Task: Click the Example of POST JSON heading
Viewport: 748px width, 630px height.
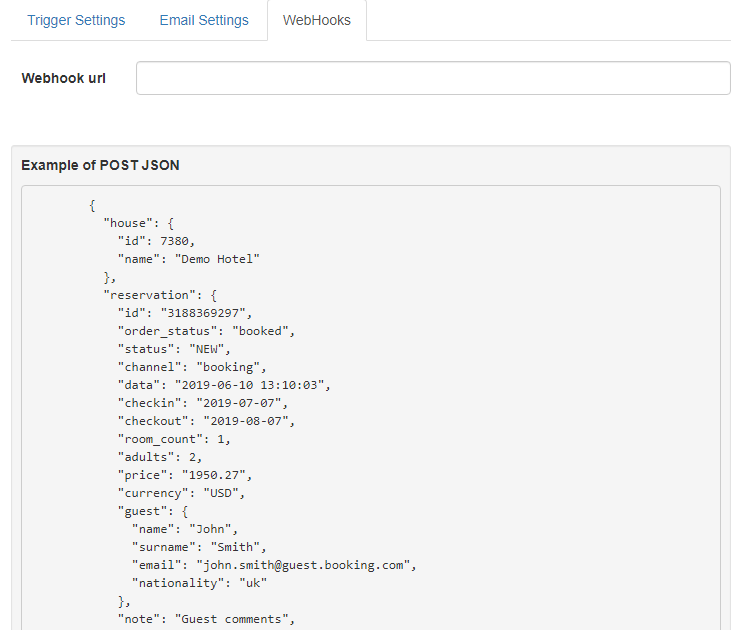Action: (100, 165)
